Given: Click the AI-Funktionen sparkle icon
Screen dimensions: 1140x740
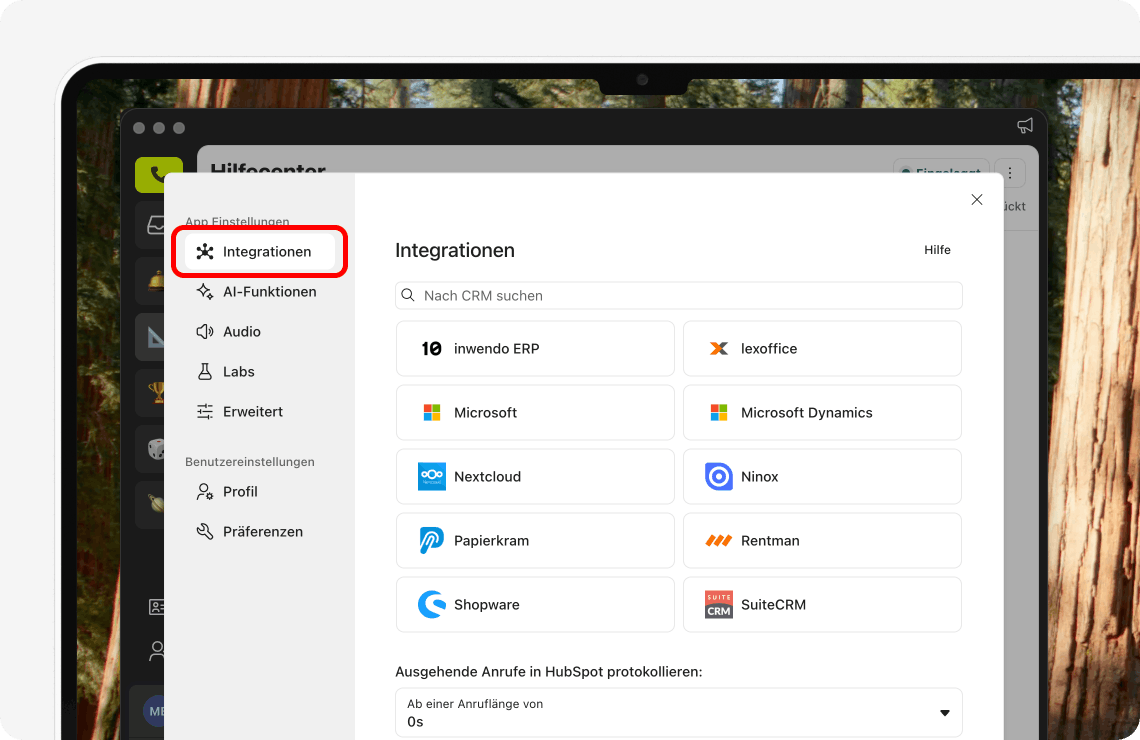Looking at the screenshot, I should click(x=206, y=291).
